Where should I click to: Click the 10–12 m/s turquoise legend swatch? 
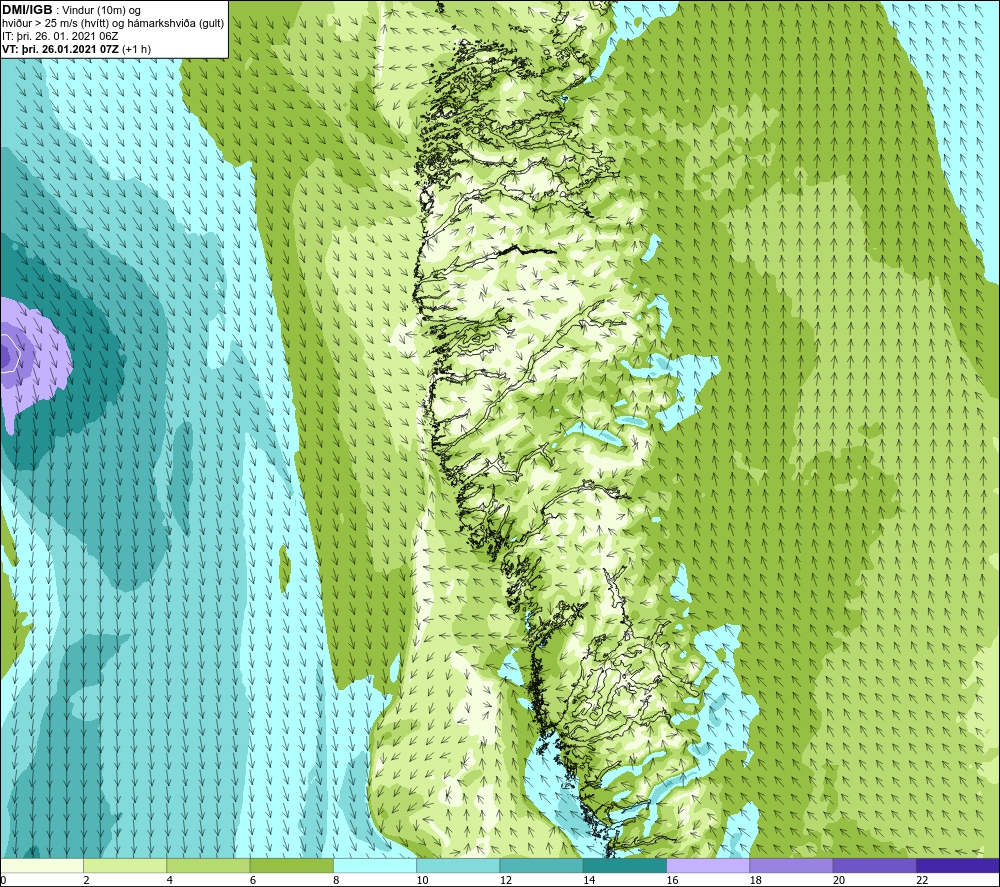click(x=458, y=865)
